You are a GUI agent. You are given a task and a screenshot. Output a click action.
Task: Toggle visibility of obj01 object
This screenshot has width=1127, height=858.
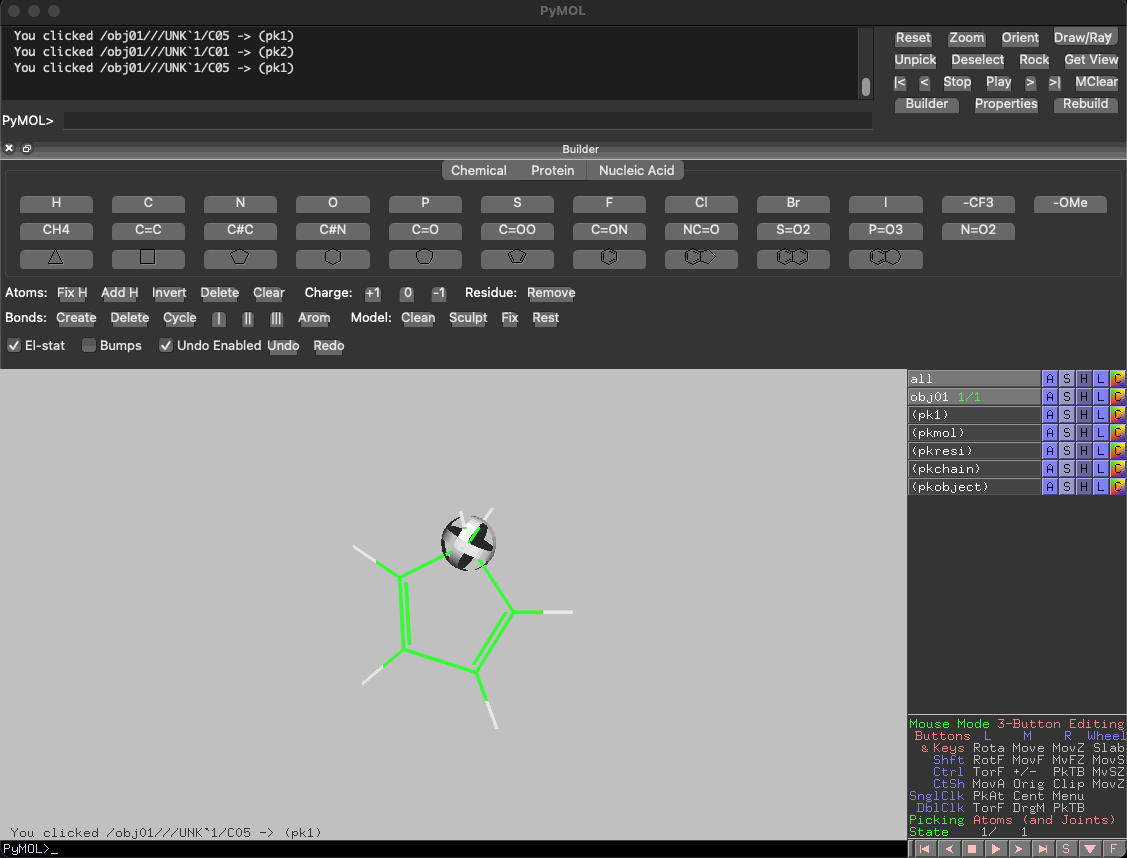tap(974, 397)
